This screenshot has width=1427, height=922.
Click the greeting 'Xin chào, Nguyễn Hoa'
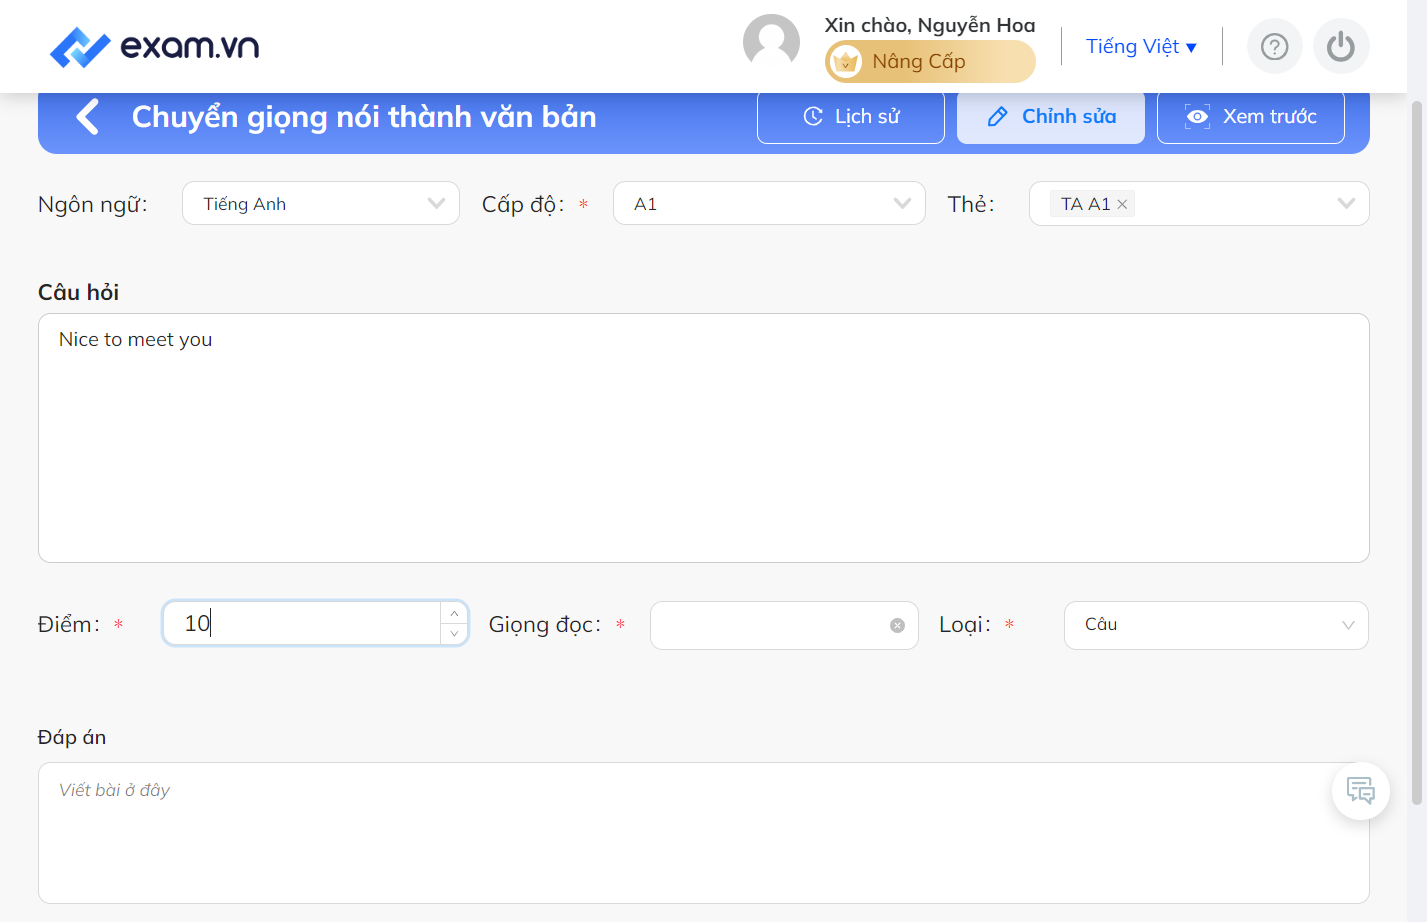click(930, 25)
